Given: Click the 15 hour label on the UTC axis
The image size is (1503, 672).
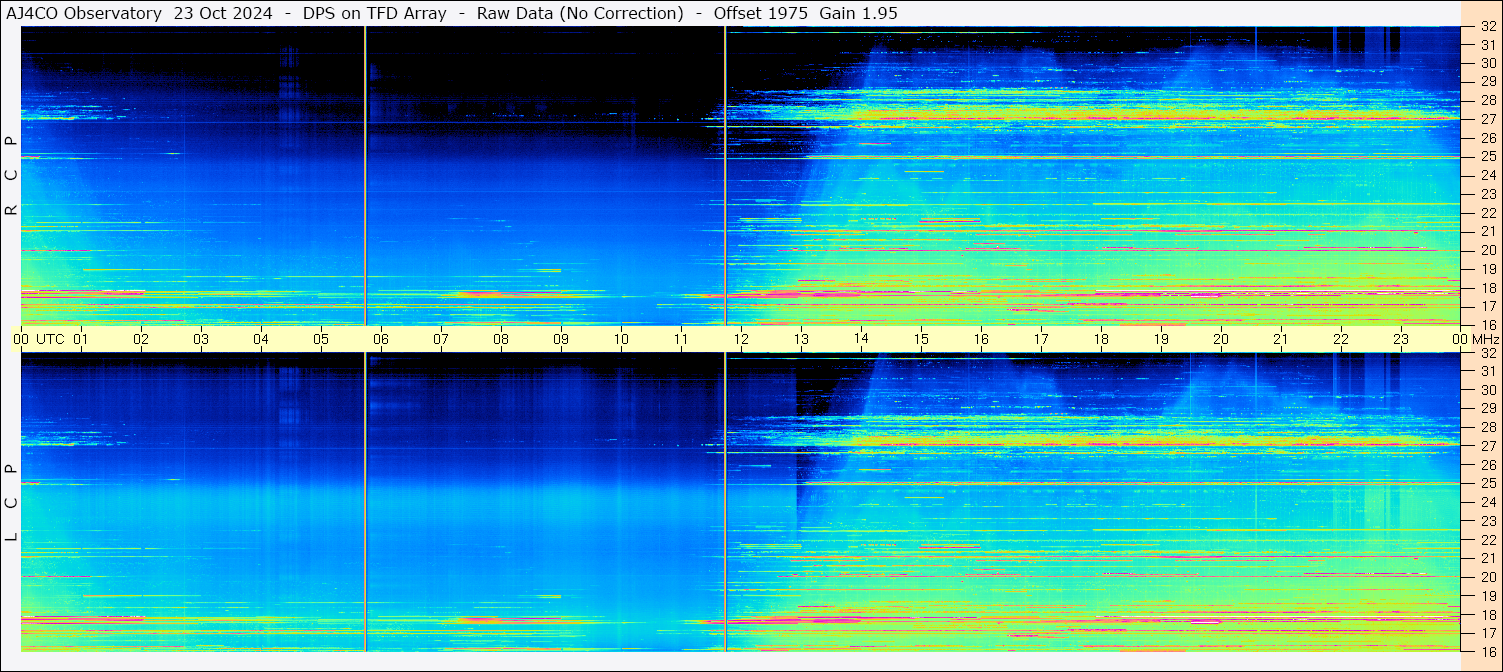Looking at the screenshot, I should (x=920, y=339).
